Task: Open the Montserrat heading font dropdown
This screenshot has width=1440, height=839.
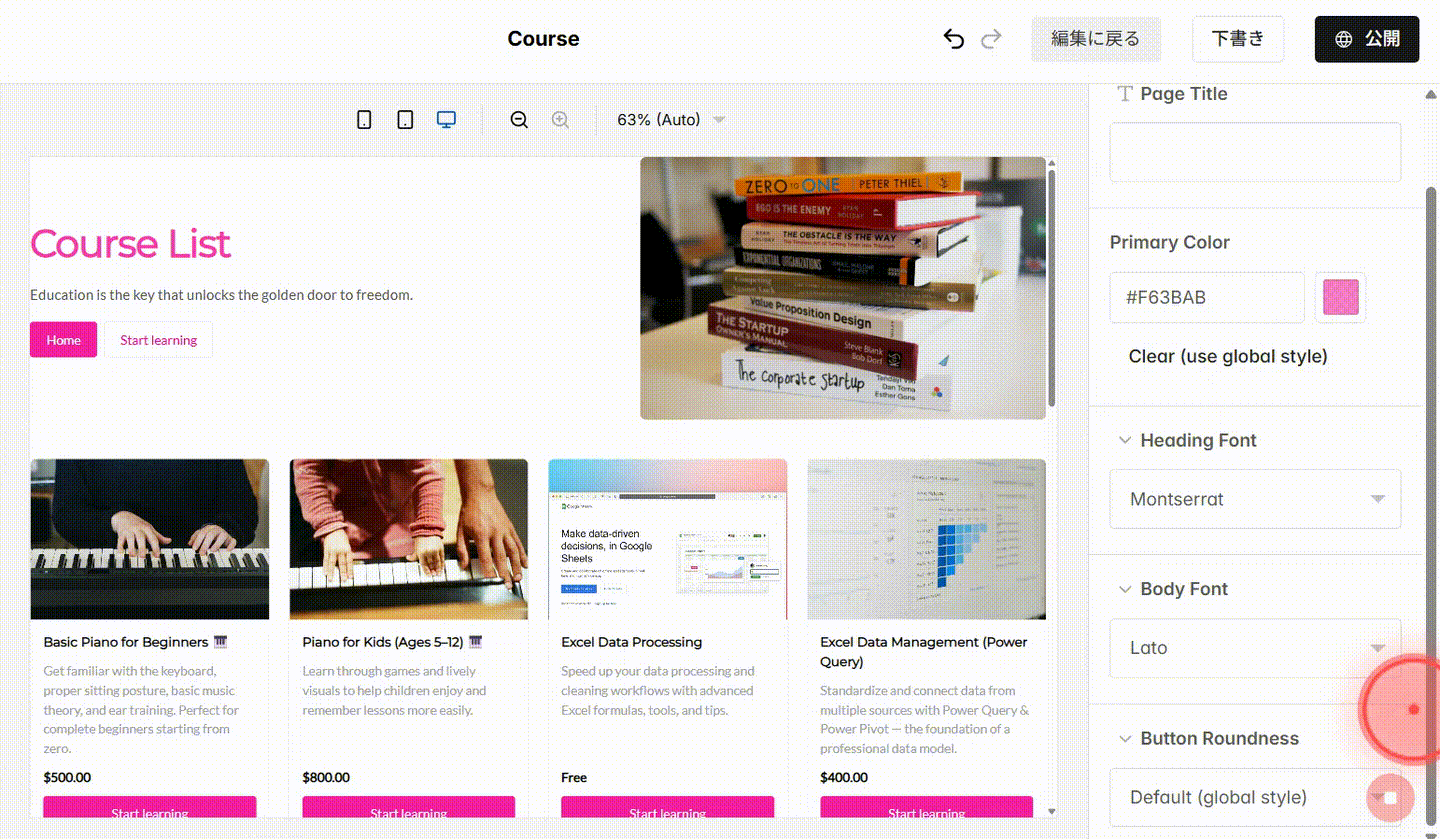Action: point(1255,499)
